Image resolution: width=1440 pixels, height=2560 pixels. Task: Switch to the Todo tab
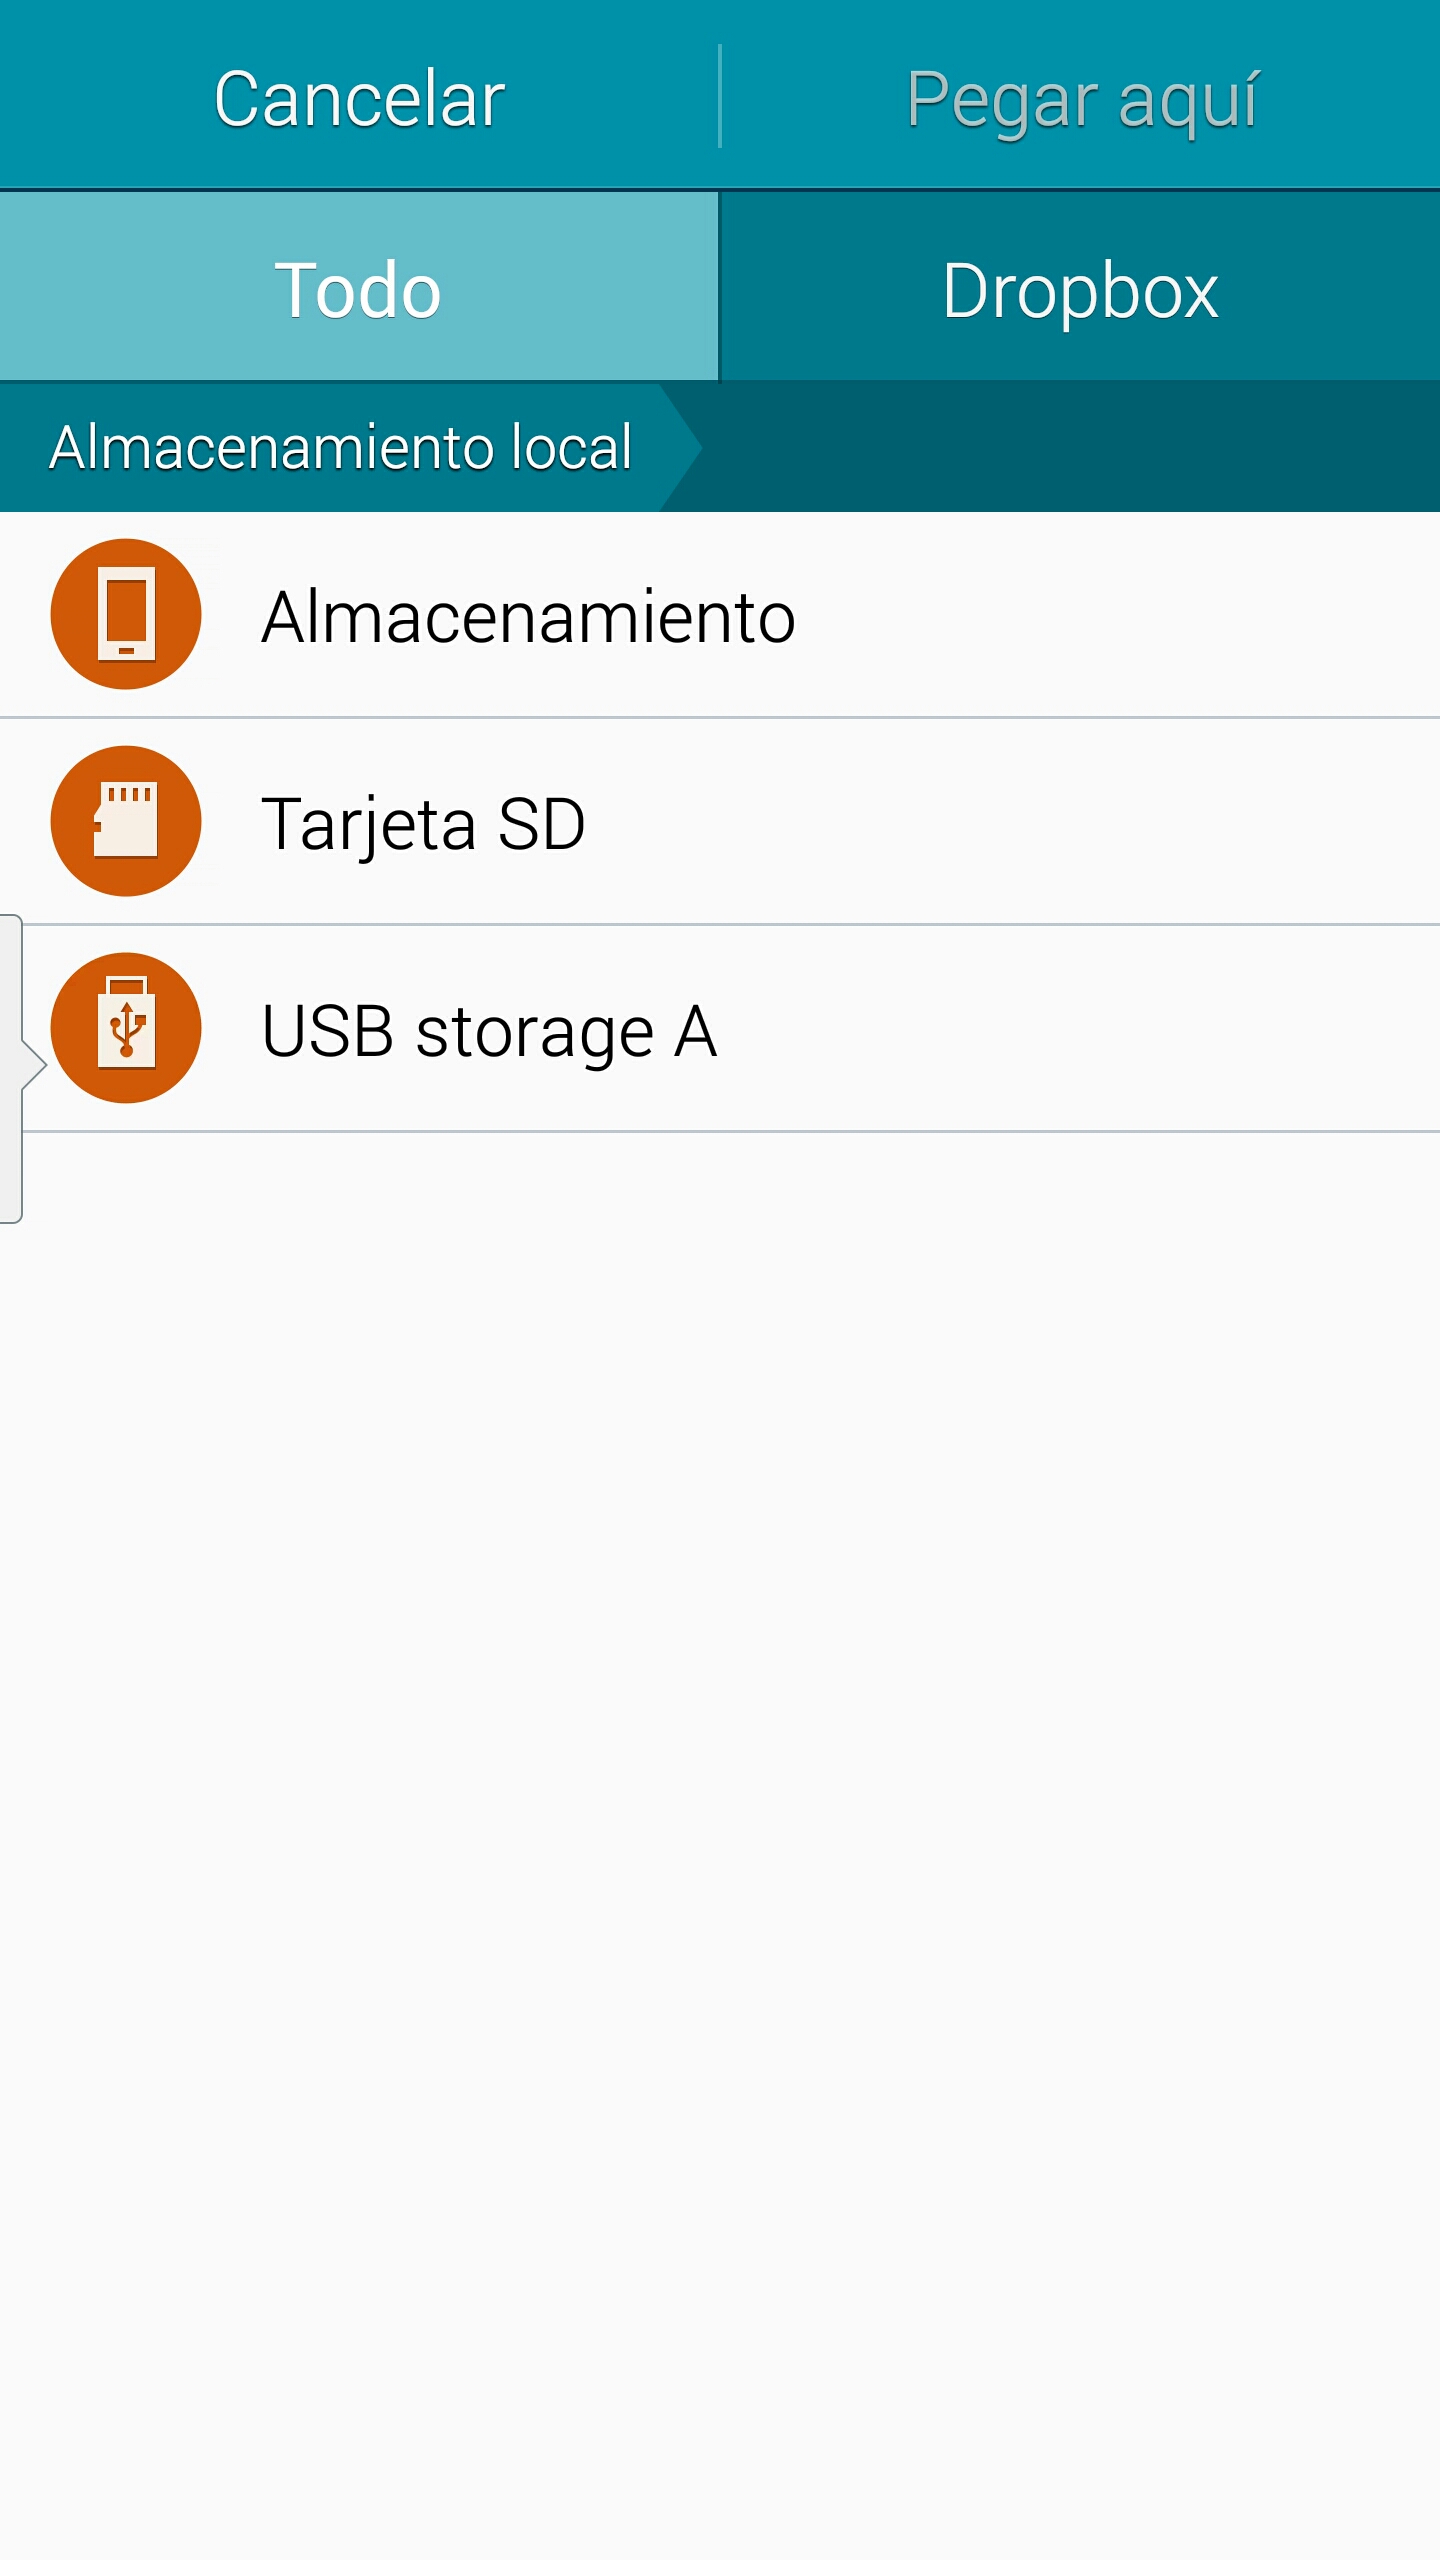(358, 289)
